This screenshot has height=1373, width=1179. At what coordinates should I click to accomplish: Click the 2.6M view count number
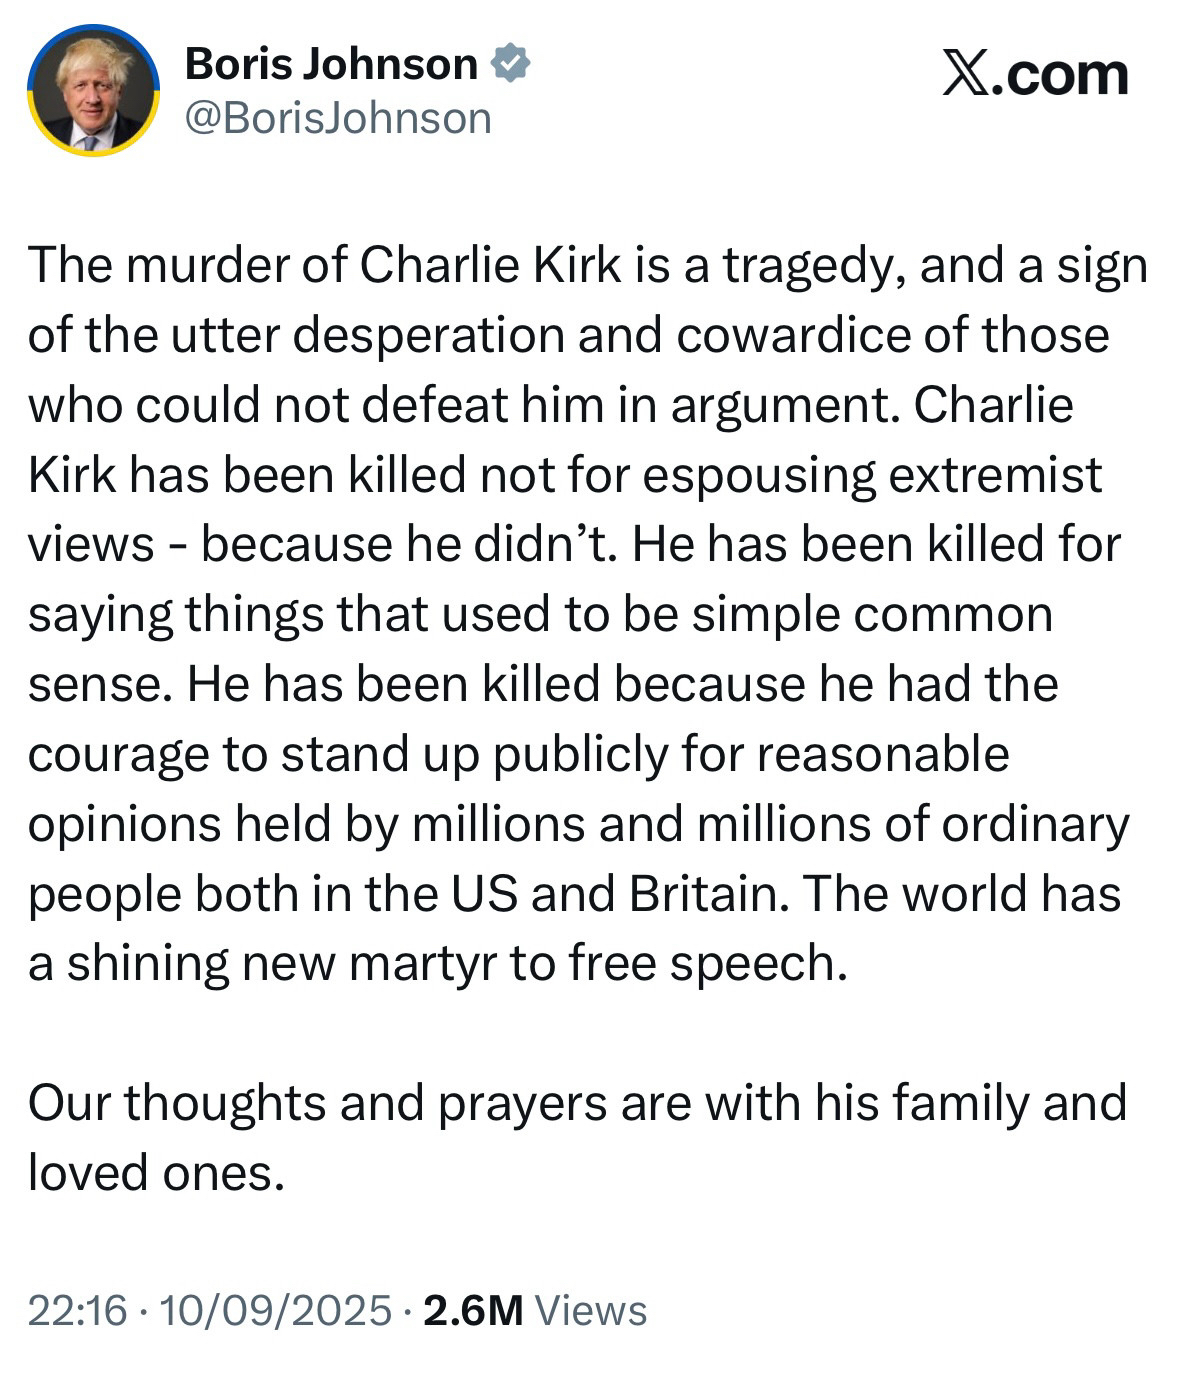coord(473,1310)
